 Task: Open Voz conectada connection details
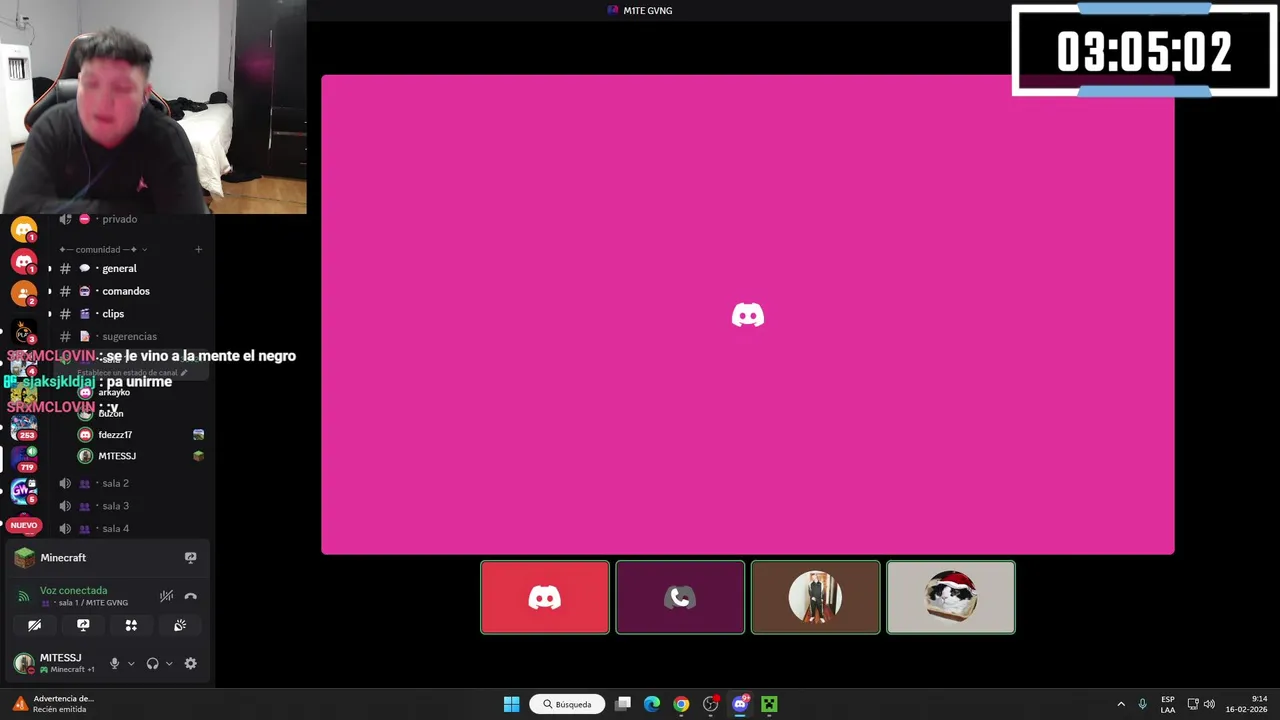click(x=73, y=590)
